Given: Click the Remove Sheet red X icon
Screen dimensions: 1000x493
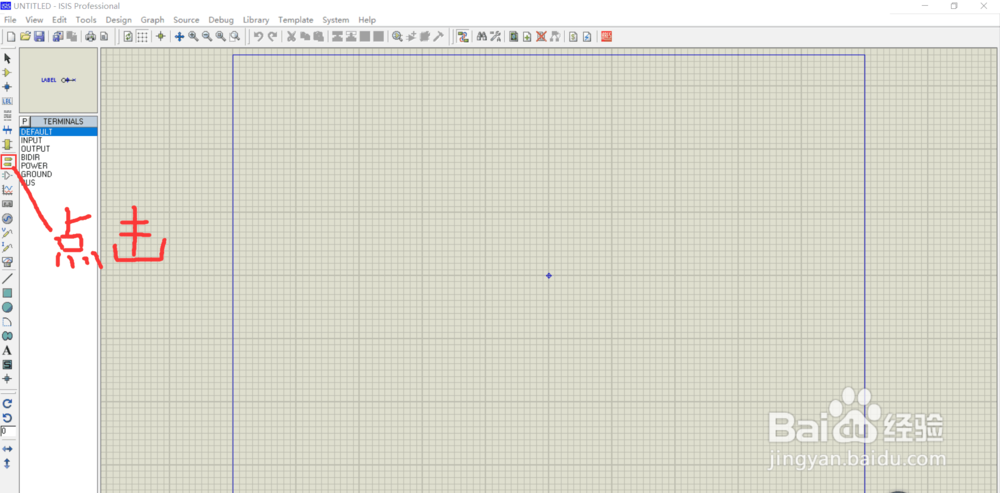Looking at the screenshot, I should [x=541, y=37].
